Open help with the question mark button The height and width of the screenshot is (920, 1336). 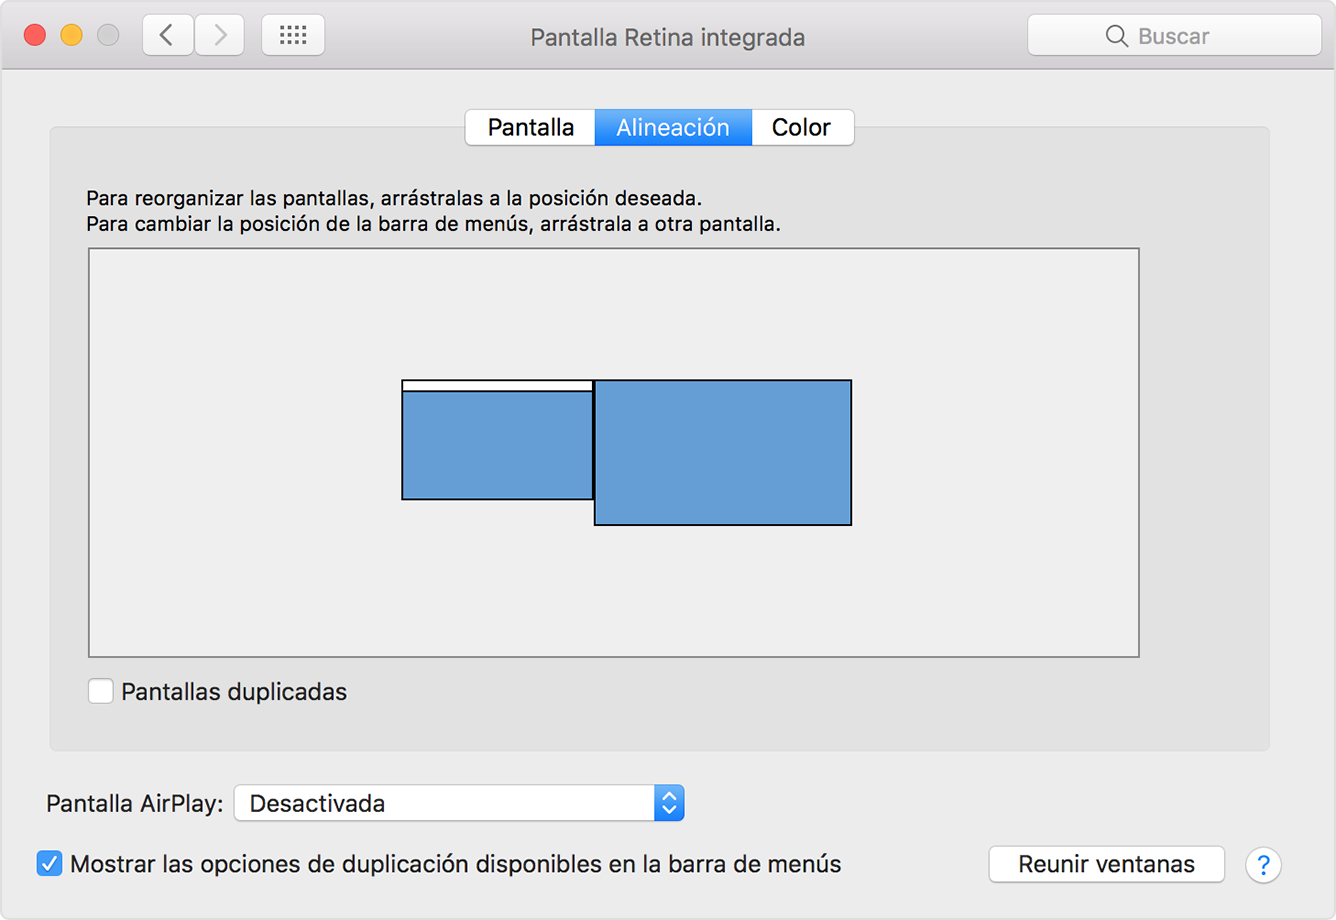click(1263, 864)
